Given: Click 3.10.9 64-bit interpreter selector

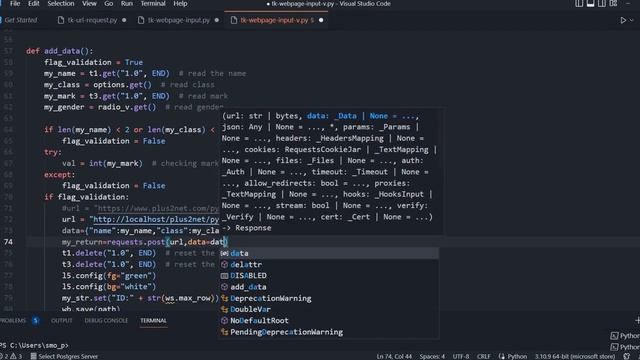Looking at the screenshot, I should tap(575, 356).
